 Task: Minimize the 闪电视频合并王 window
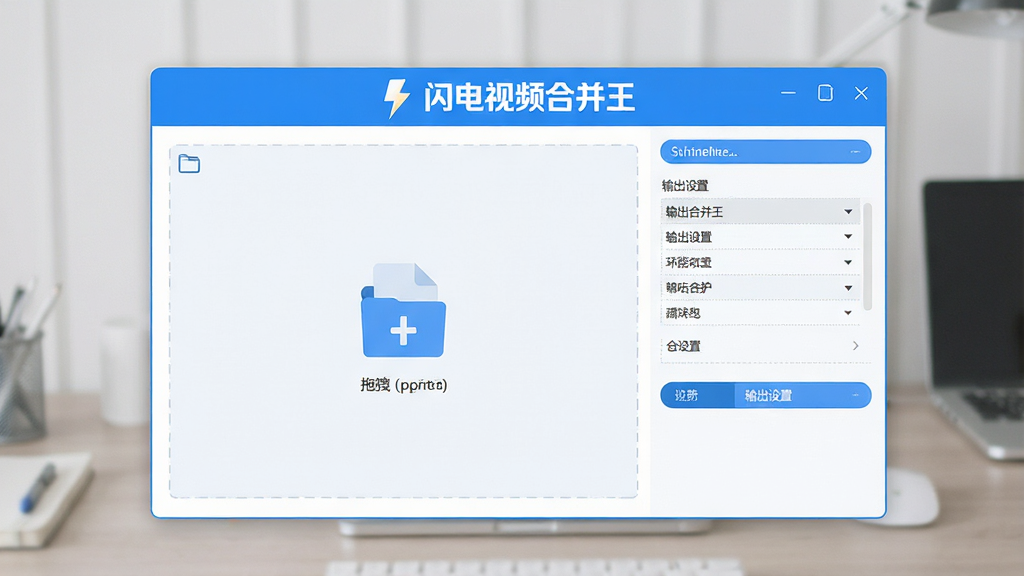pos(788,93)
